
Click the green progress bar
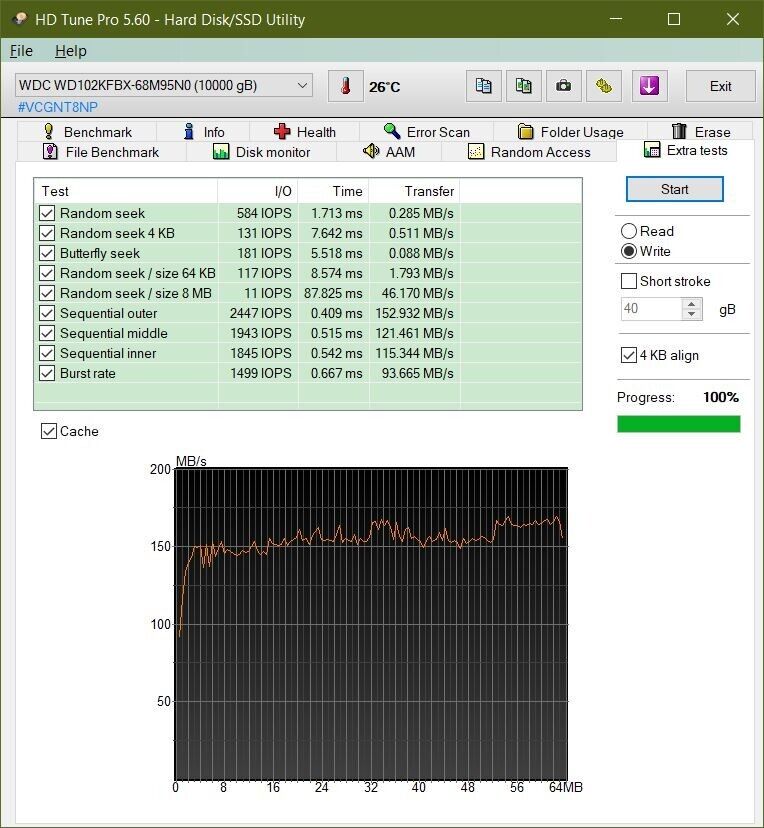tap(678, 424)
